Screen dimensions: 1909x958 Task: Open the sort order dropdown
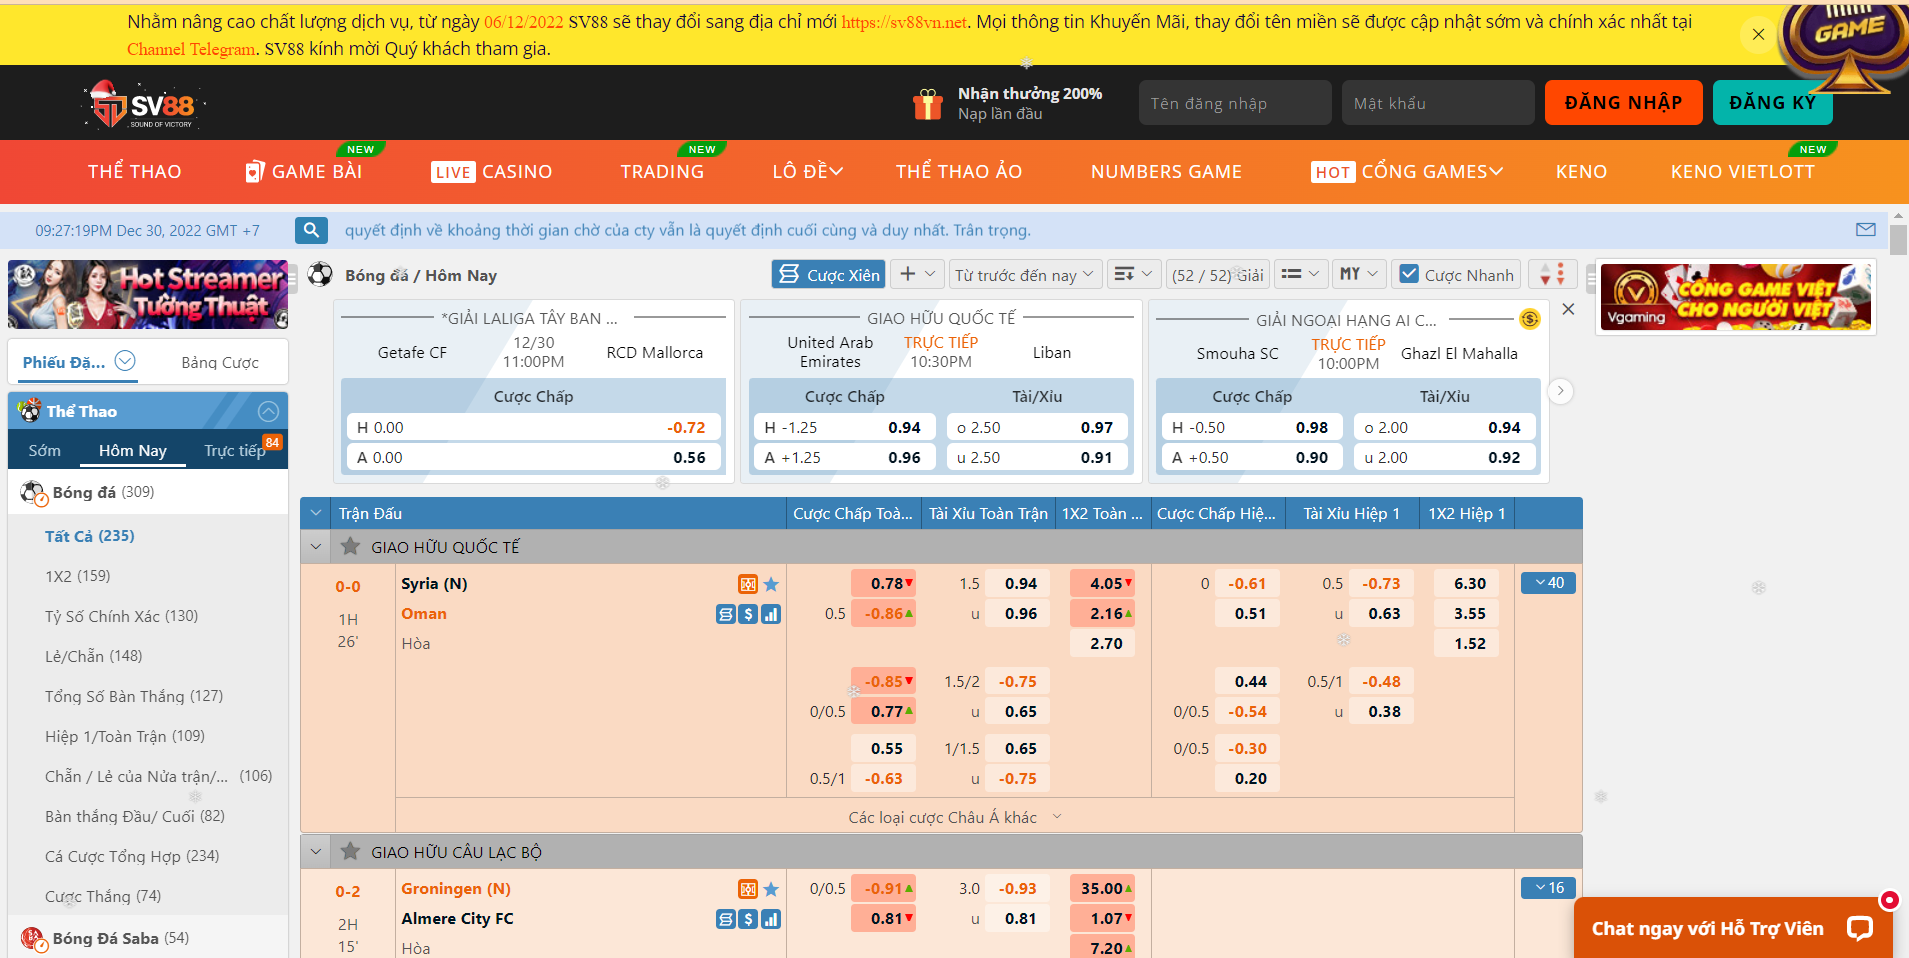tap(1133, 274)
